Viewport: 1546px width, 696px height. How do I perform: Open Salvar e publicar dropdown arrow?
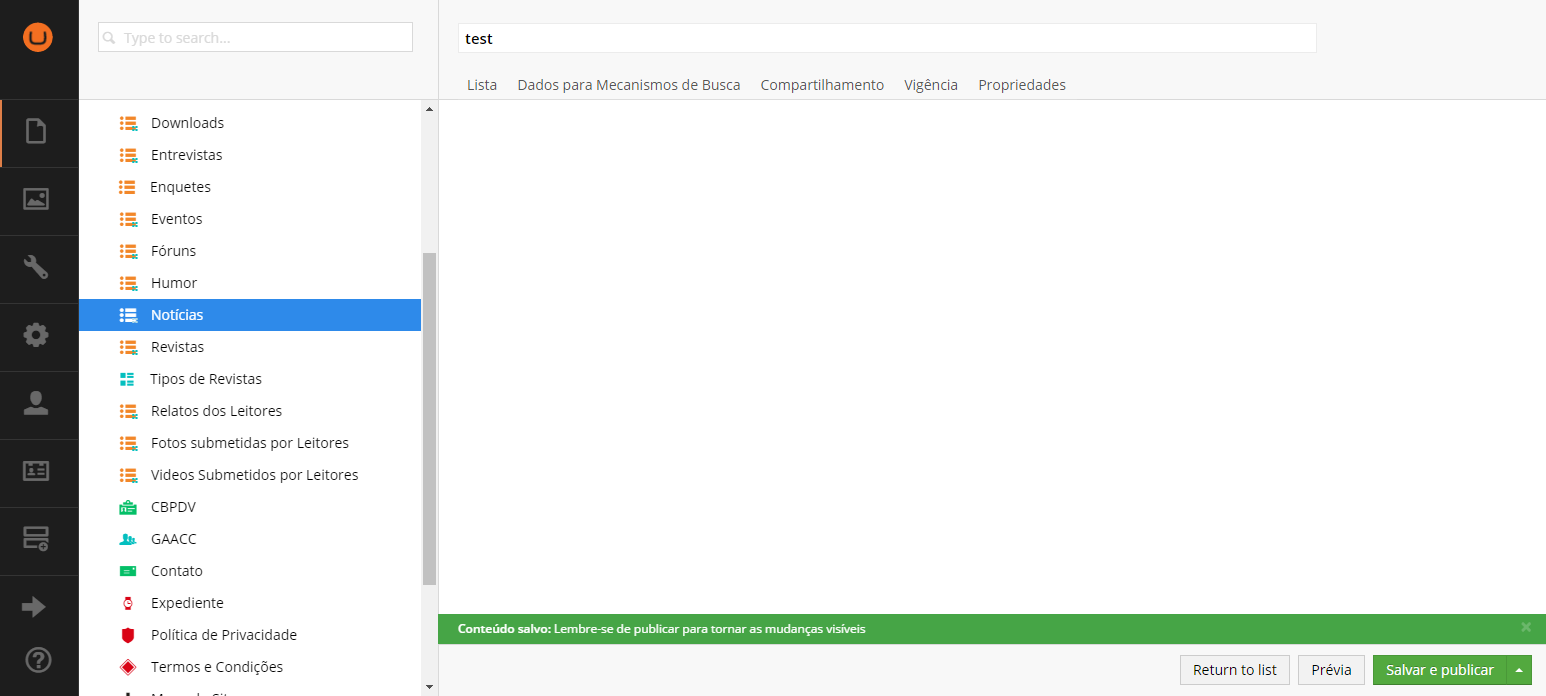pos(1519,670)
